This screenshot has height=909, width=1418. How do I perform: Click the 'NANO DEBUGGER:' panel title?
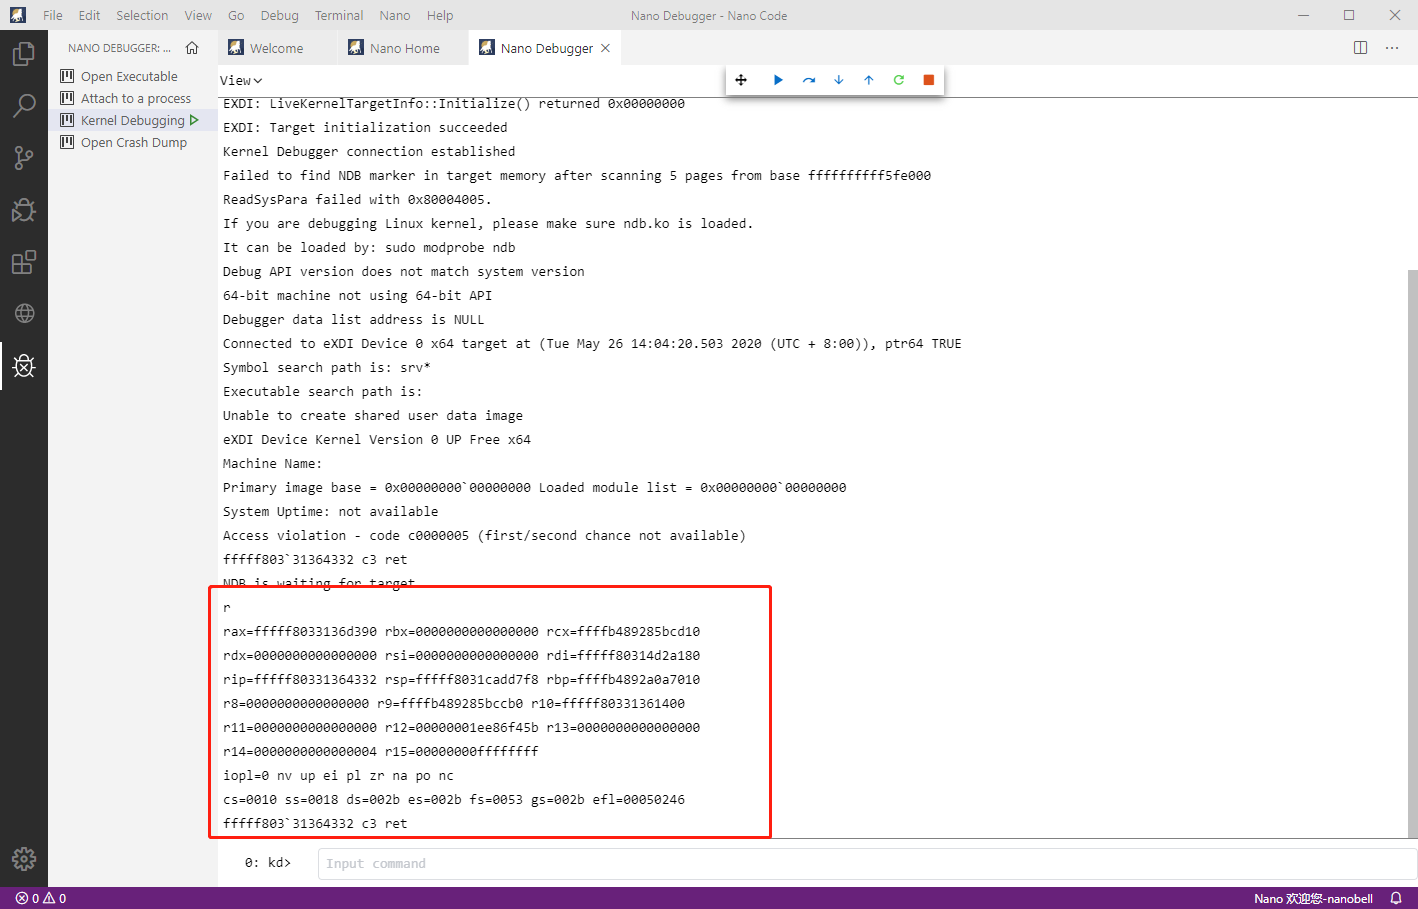[119, 48]
